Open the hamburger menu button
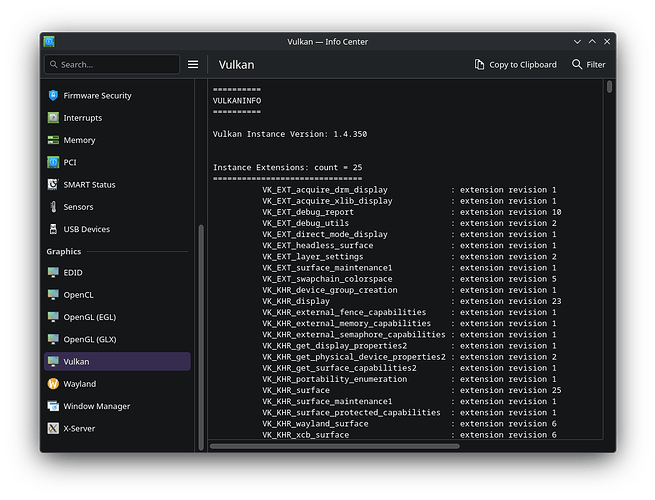 (193, 64)
